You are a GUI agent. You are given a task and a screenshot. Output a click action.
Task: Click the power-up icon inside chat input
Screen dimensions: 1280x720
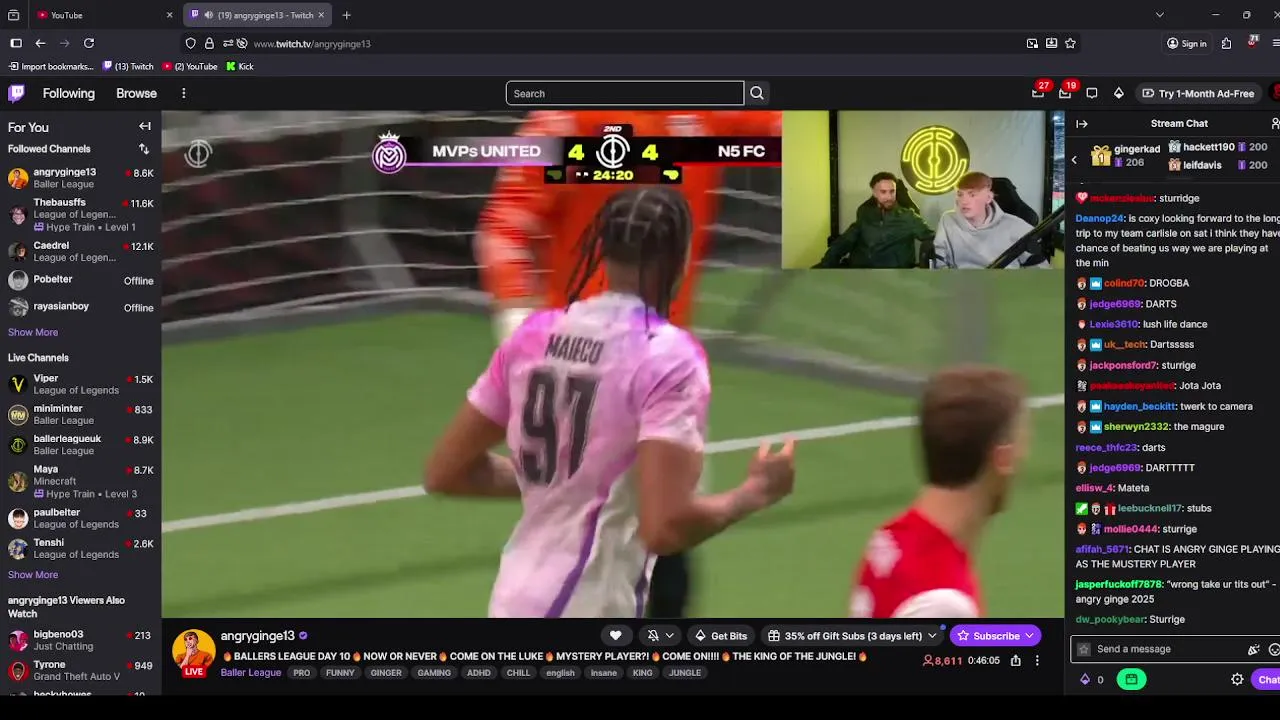[1253, 649]
